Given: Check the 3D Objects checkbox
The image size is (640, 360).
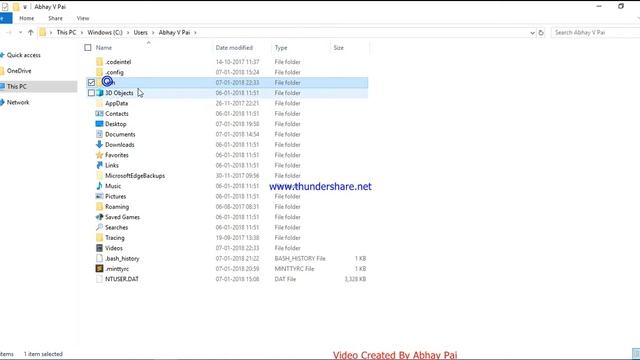Looking at the screenshot, I should pyautogui.click(x=91, y=93).
